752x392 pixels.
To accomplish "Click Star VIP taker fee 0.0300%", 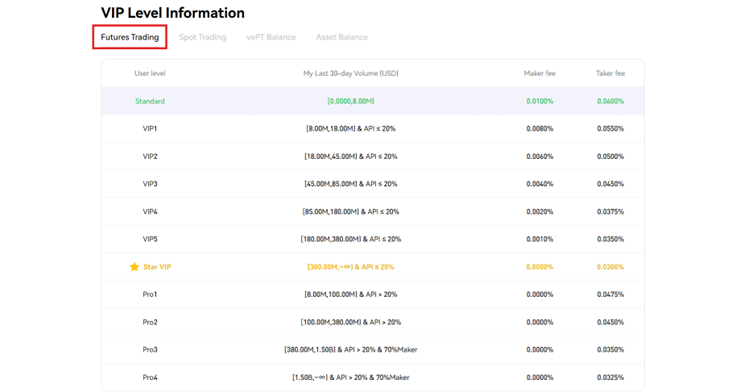I will [x=611, y=267].
